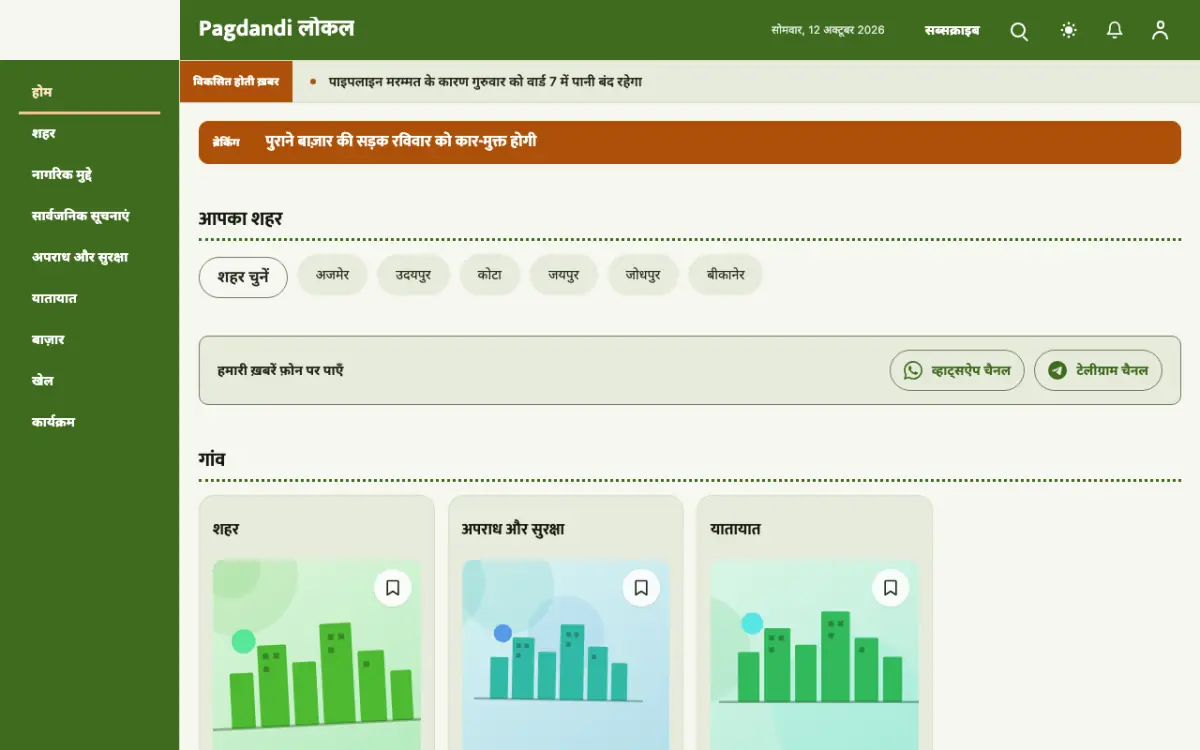The height and width of the screenshot is (750, 1200).
Task: Open the अपराध और सुरक्षा card thumbnail
Action: (x=565, y=654)
